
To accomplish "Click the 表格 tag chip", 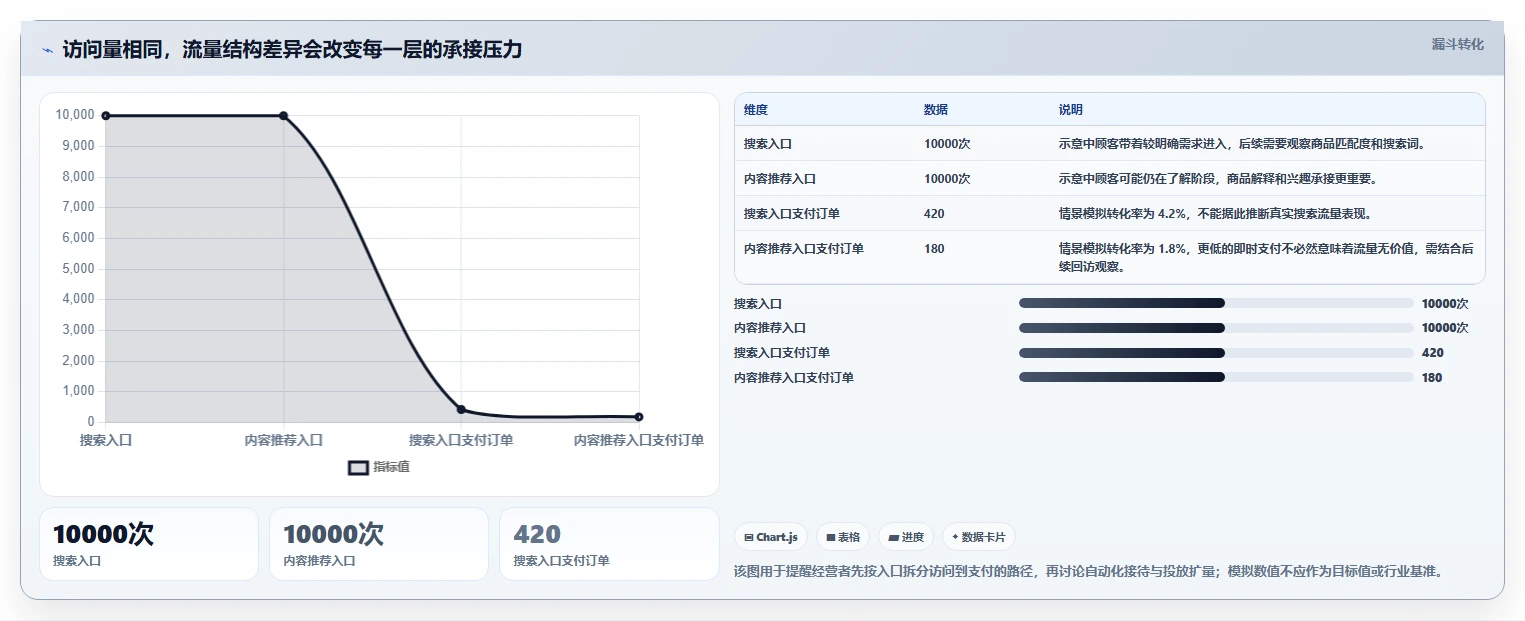I will (844, 537).
